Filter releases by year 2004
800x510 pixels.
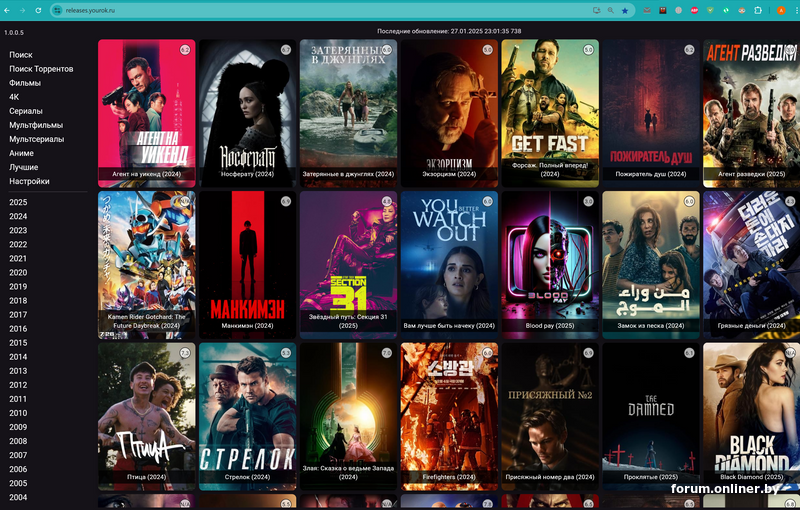pyautogui.click(x=18, y=497)
